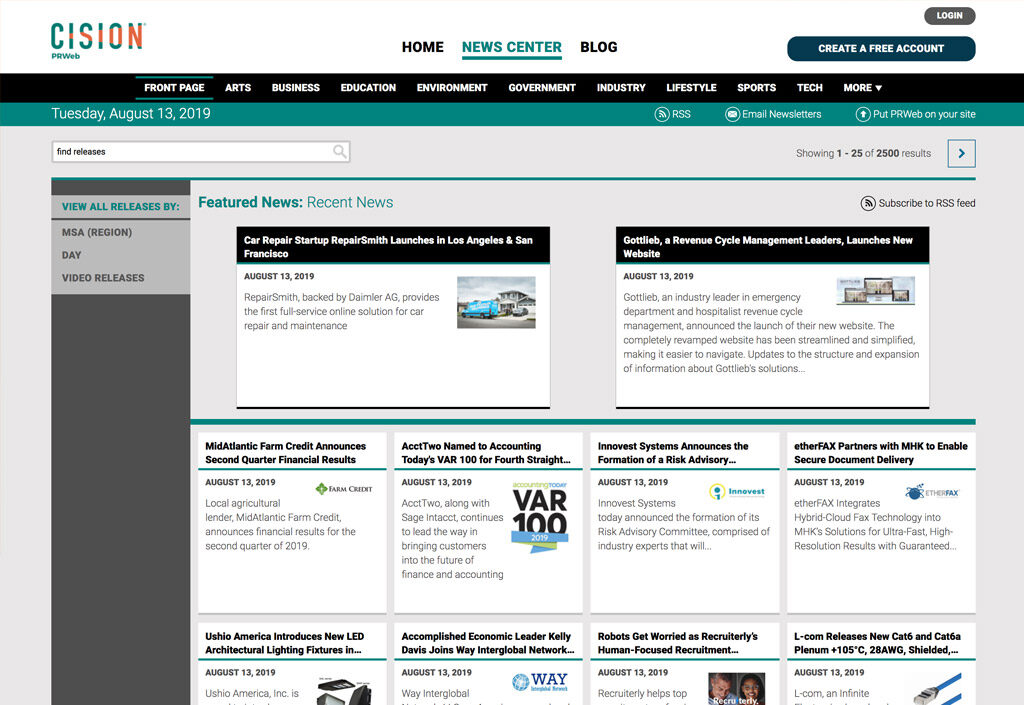Open VIDEO RELEASES in sidebar
Viewport: 1024px width, 705px height.
(103, 278)
